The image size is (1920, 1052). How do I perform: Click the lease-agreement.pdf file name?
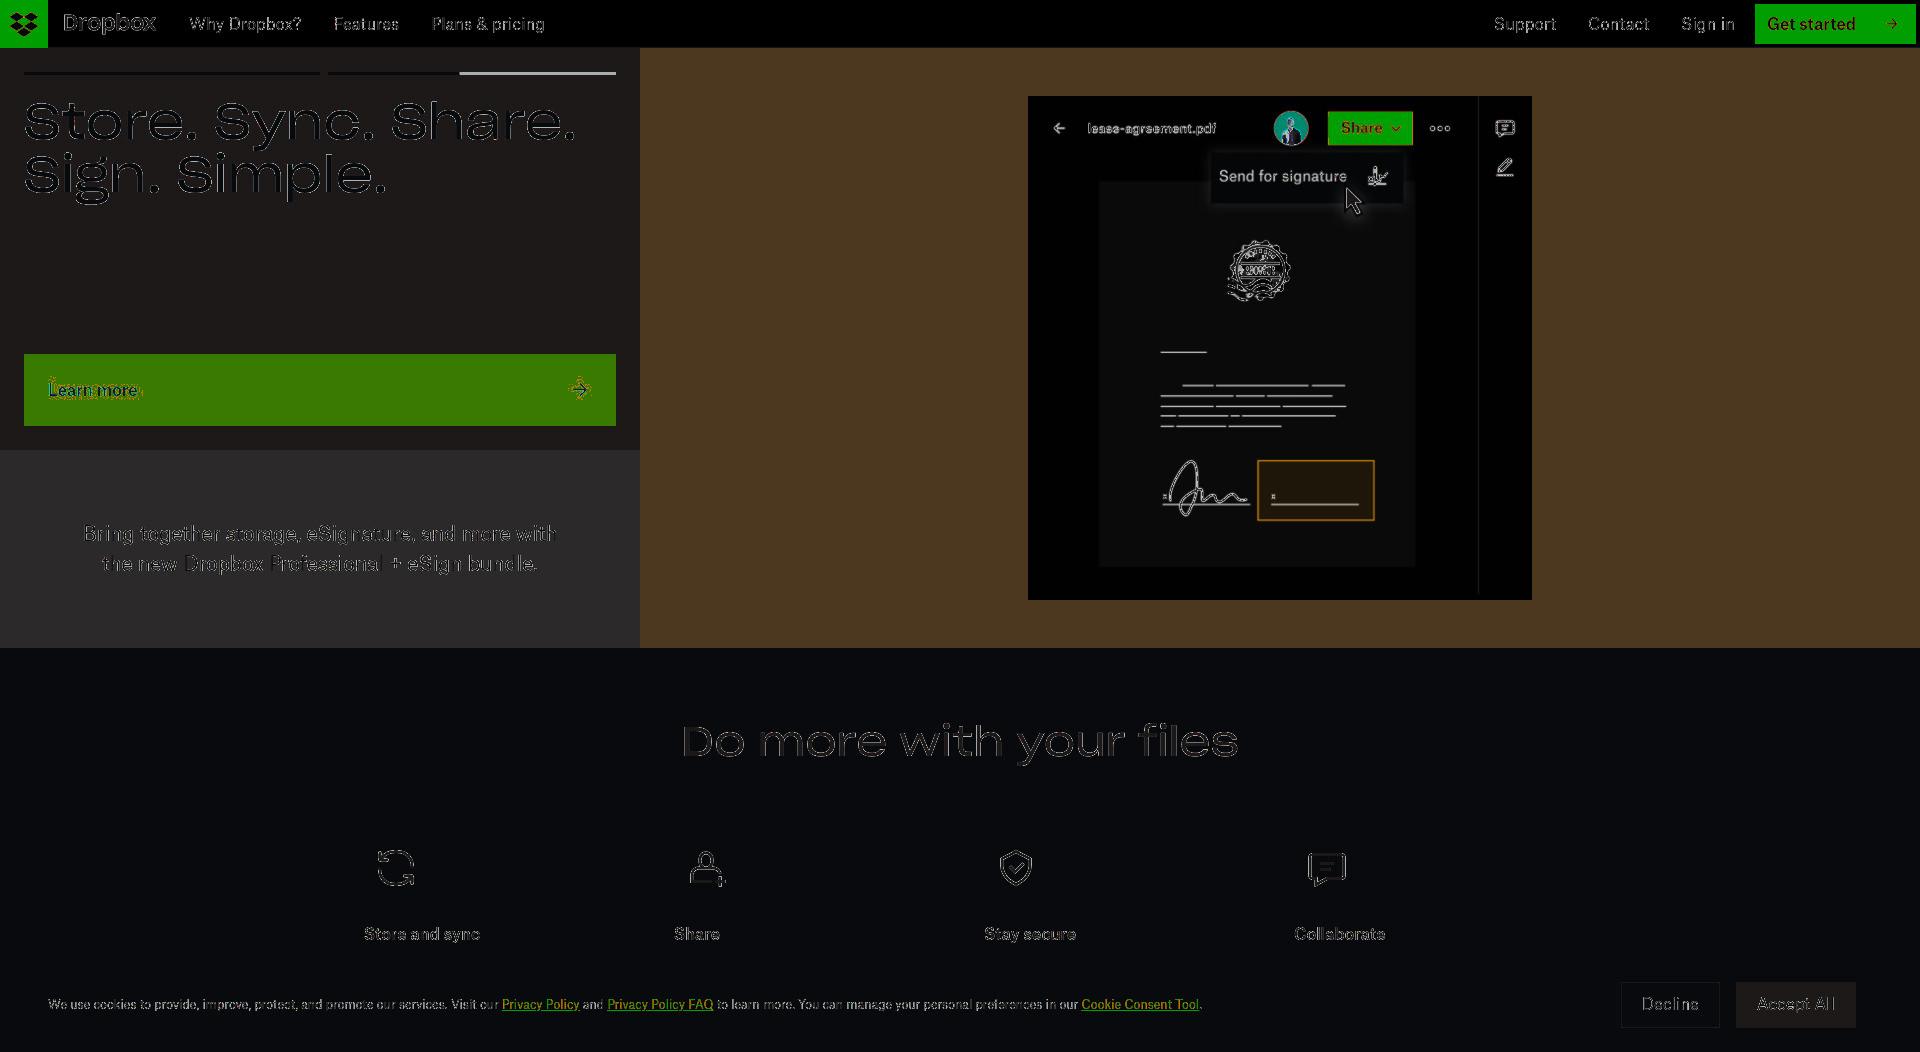click(1152, 128)
